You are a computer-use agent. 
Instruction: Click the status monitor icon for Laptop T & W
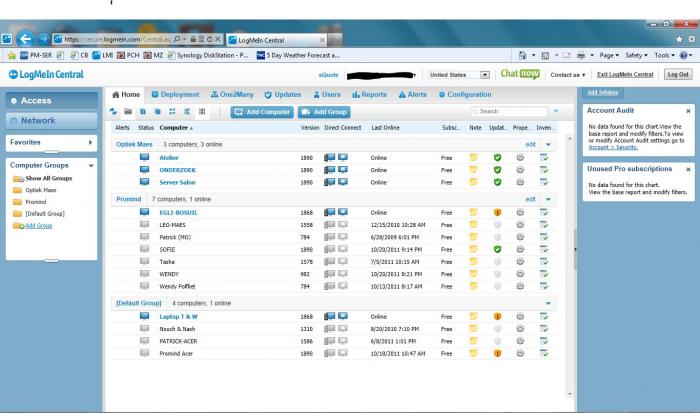[x=144, y=316]
